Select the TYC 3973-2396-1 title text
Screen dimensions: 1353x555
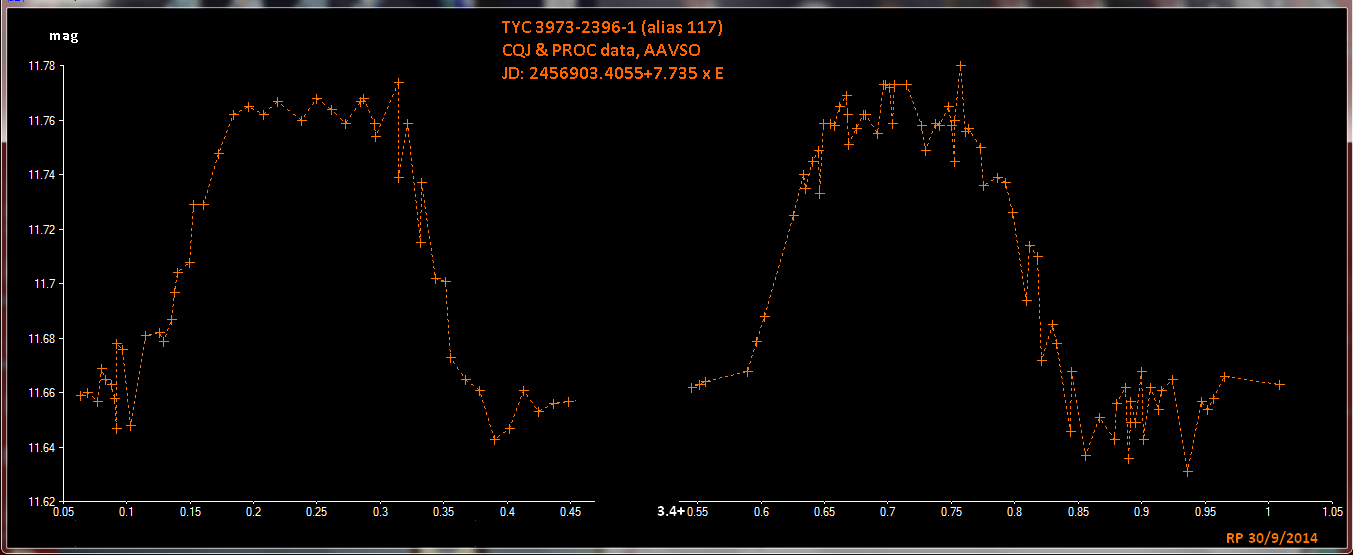click(597, 28)
